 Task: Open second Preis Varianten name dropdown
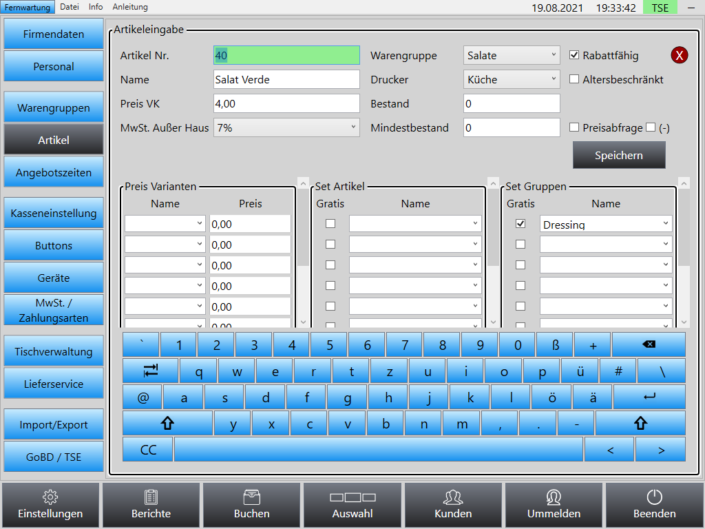tap(165, 244)
